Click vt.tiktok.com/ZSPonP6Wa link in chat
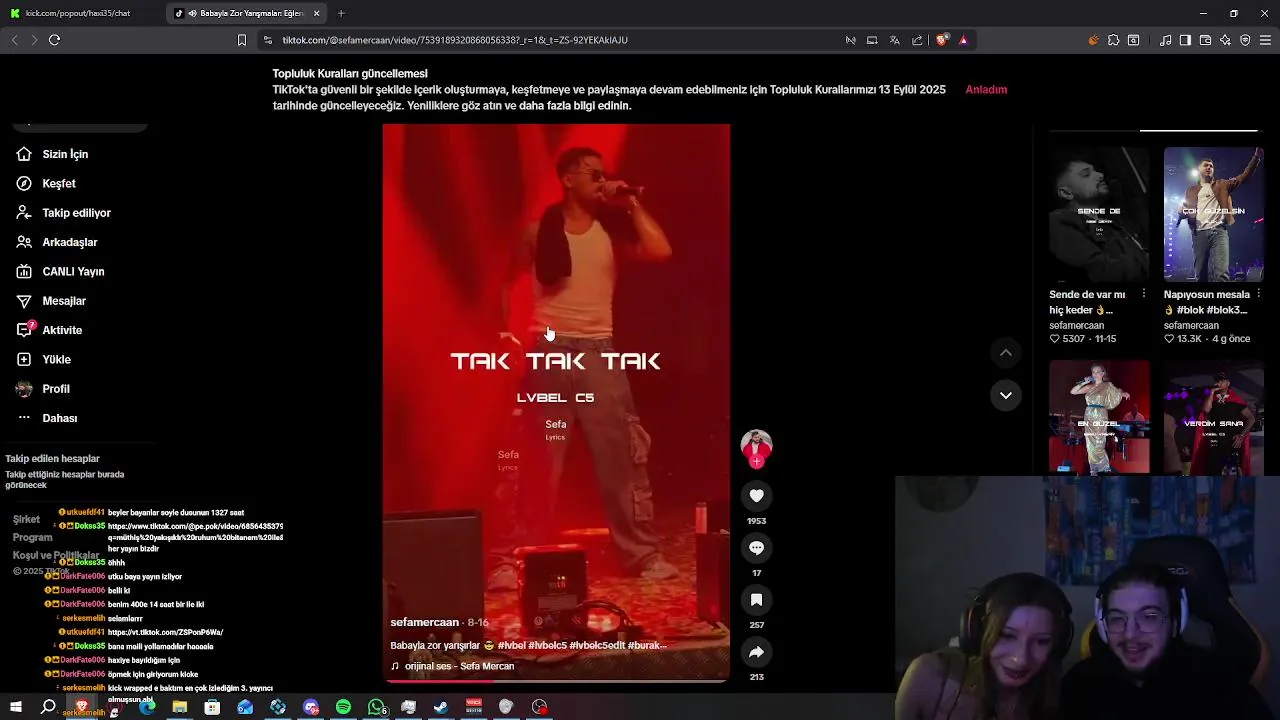This screenshot has height=720, width=1280. click(165, 632)
